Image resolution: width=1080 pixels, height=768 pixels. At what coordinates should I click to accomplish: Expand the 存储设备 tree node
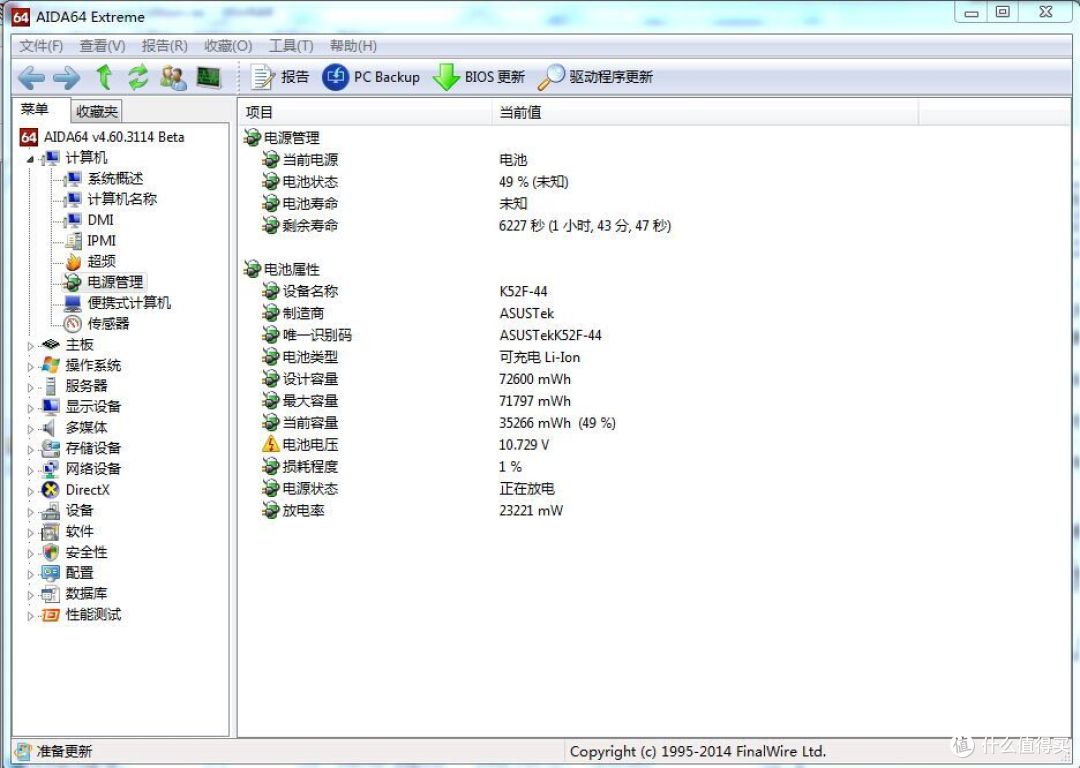pyautogui.click(x=30, y=449)
